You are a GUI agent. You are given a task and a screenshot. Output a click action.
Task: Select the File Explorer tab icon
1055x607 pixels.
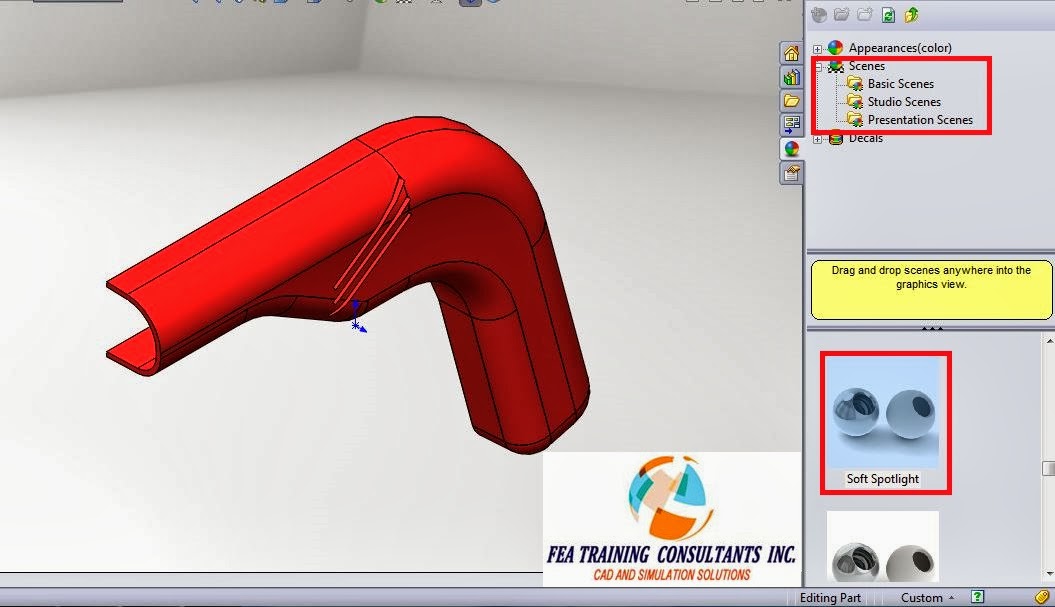791,101
